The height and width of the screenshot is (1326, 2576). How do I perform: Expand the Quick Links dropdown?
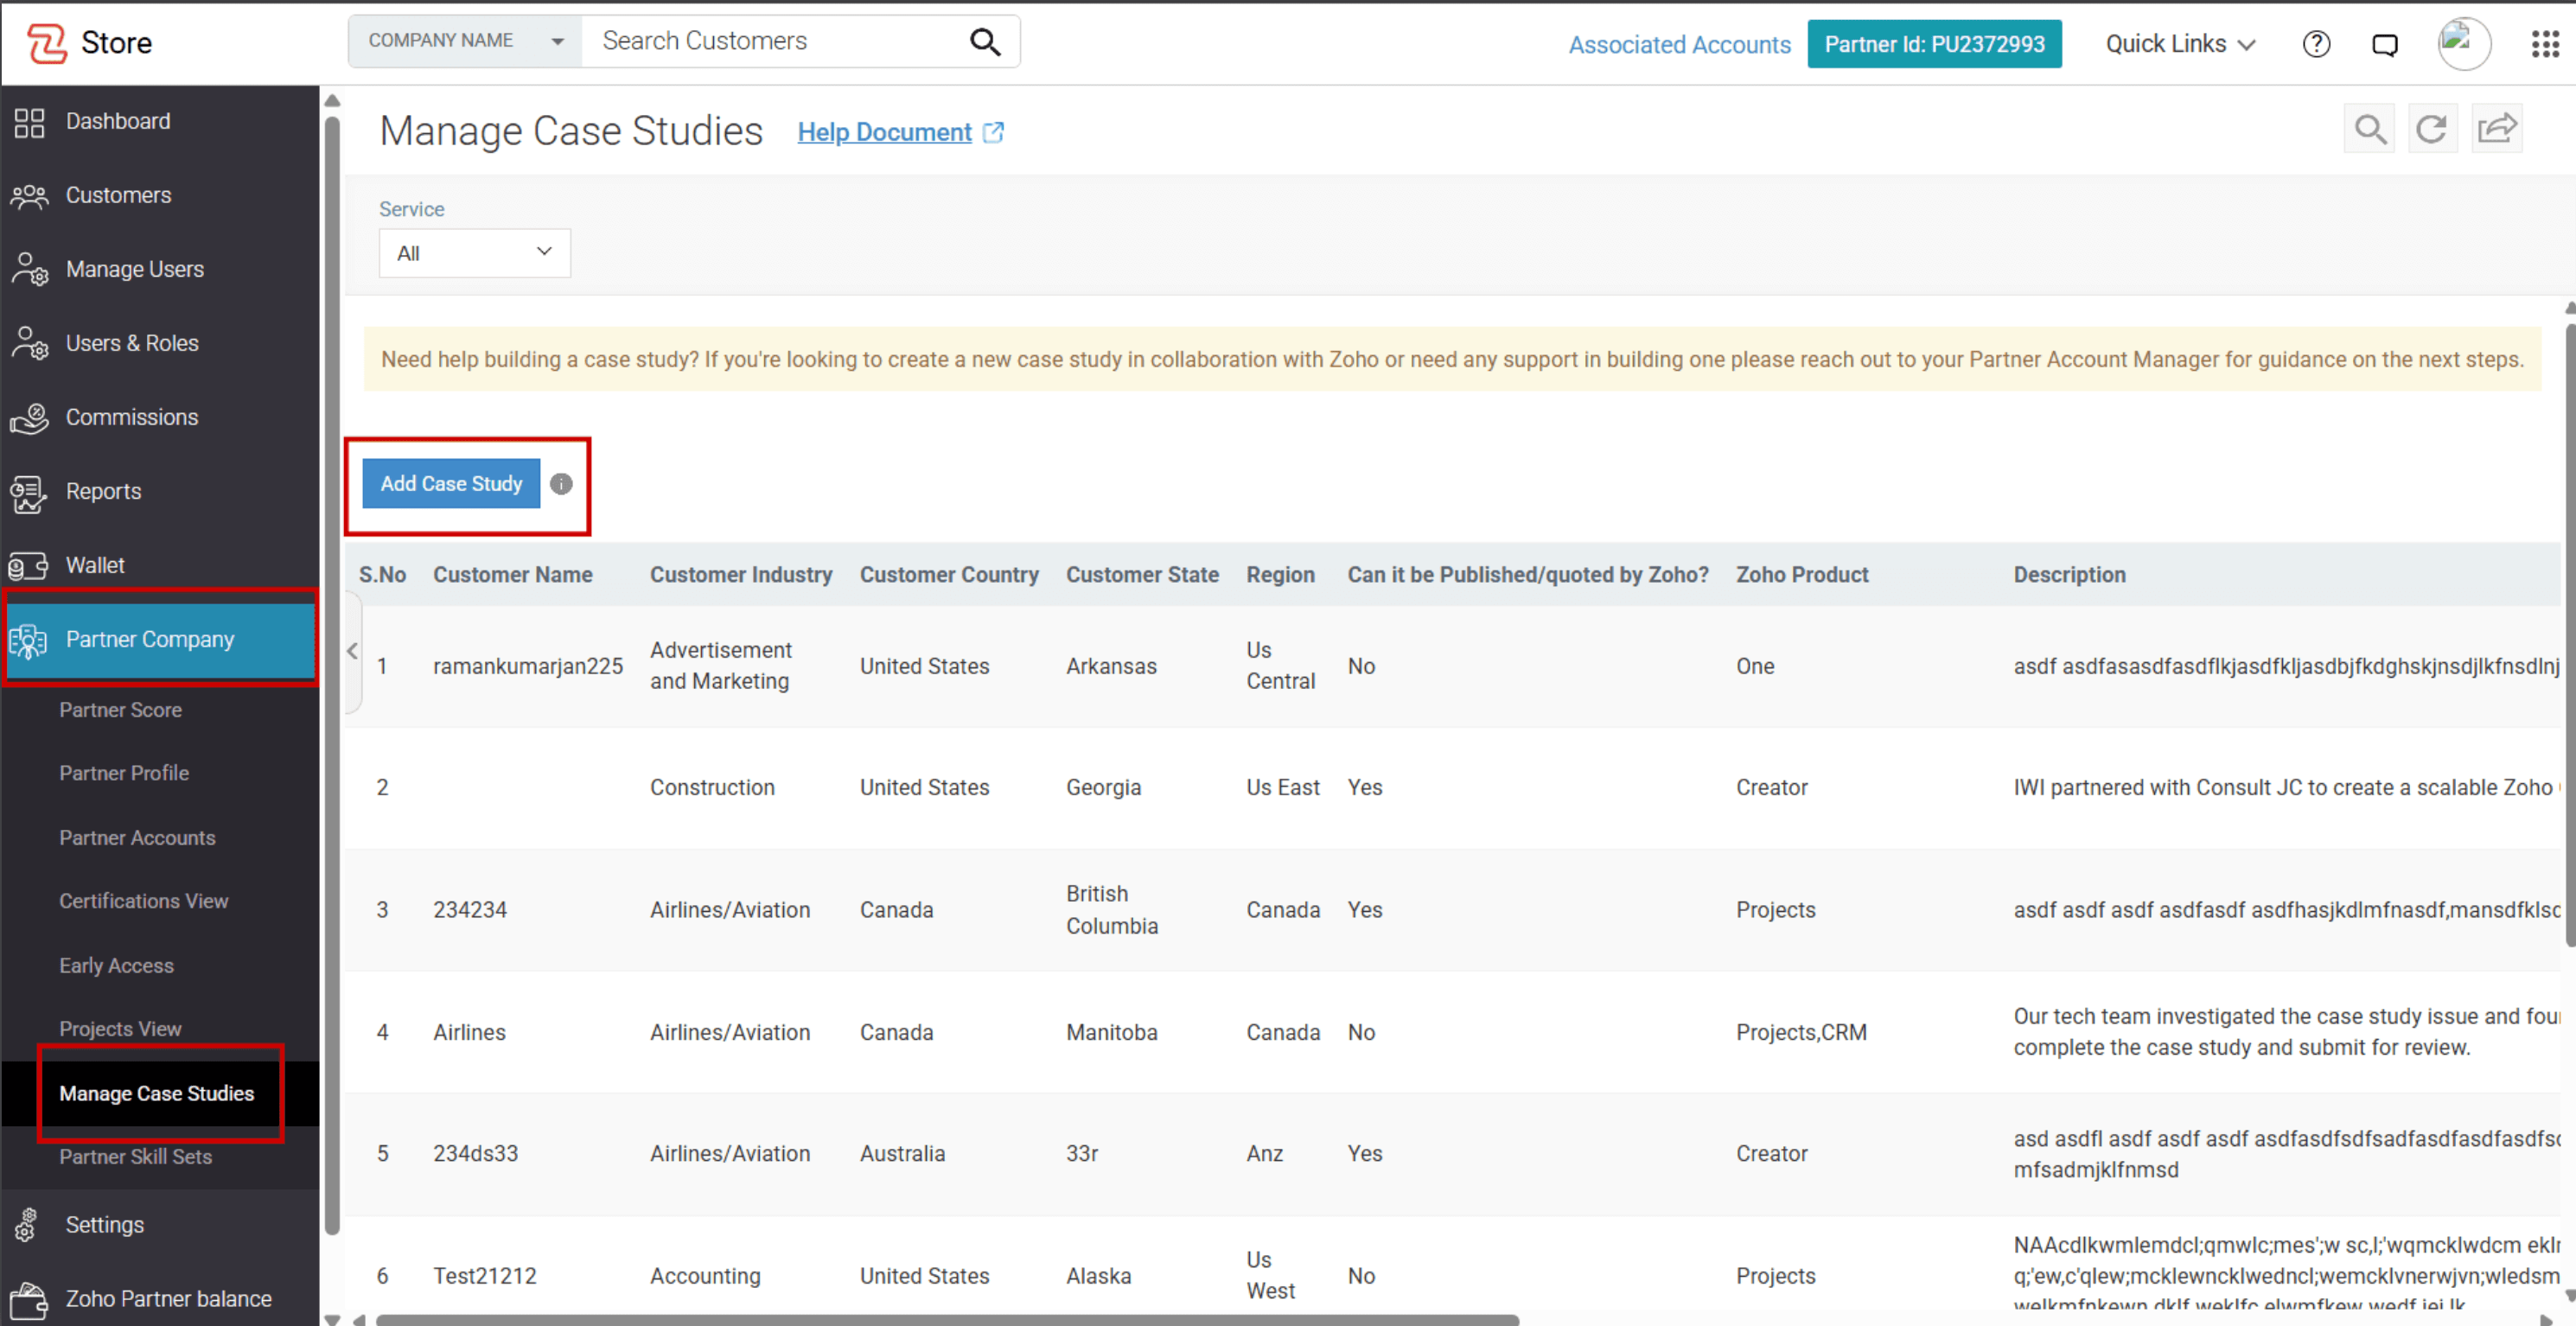coord(2180,44)
